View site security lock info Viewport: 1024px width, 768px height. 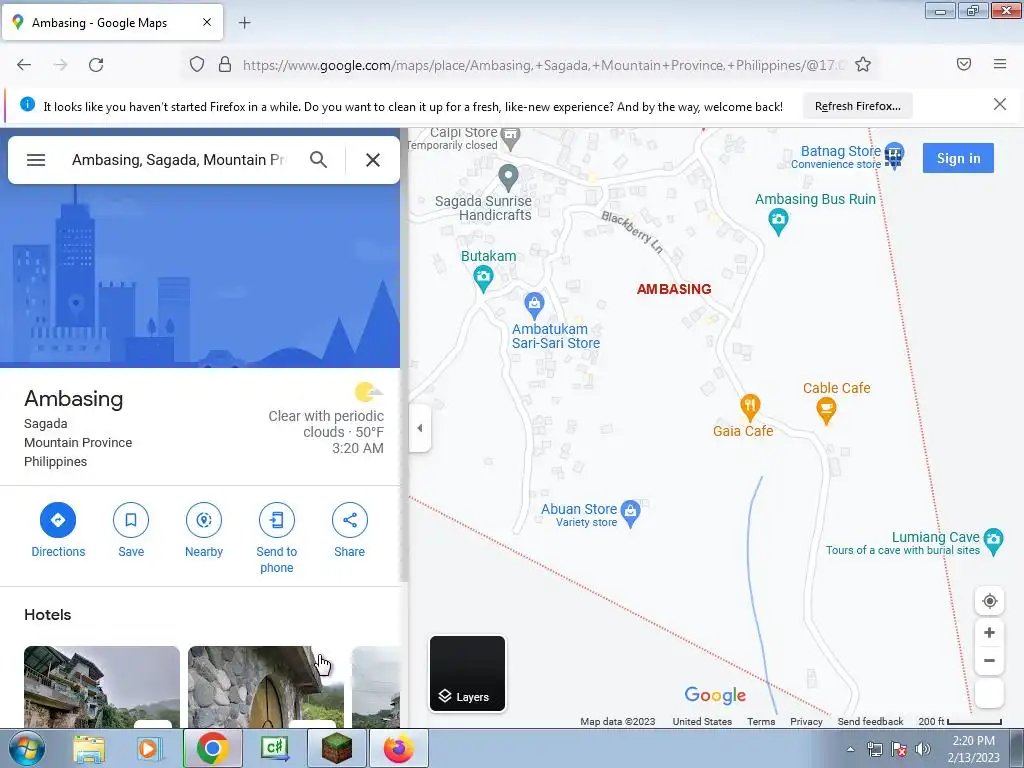(225, 65)
